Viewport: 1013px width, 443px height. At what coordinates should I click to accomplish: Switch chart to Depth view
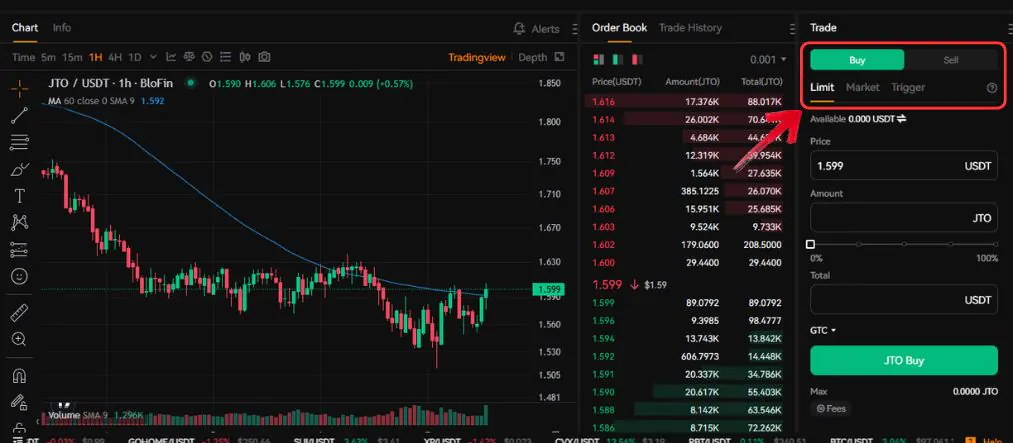[532, 57]
